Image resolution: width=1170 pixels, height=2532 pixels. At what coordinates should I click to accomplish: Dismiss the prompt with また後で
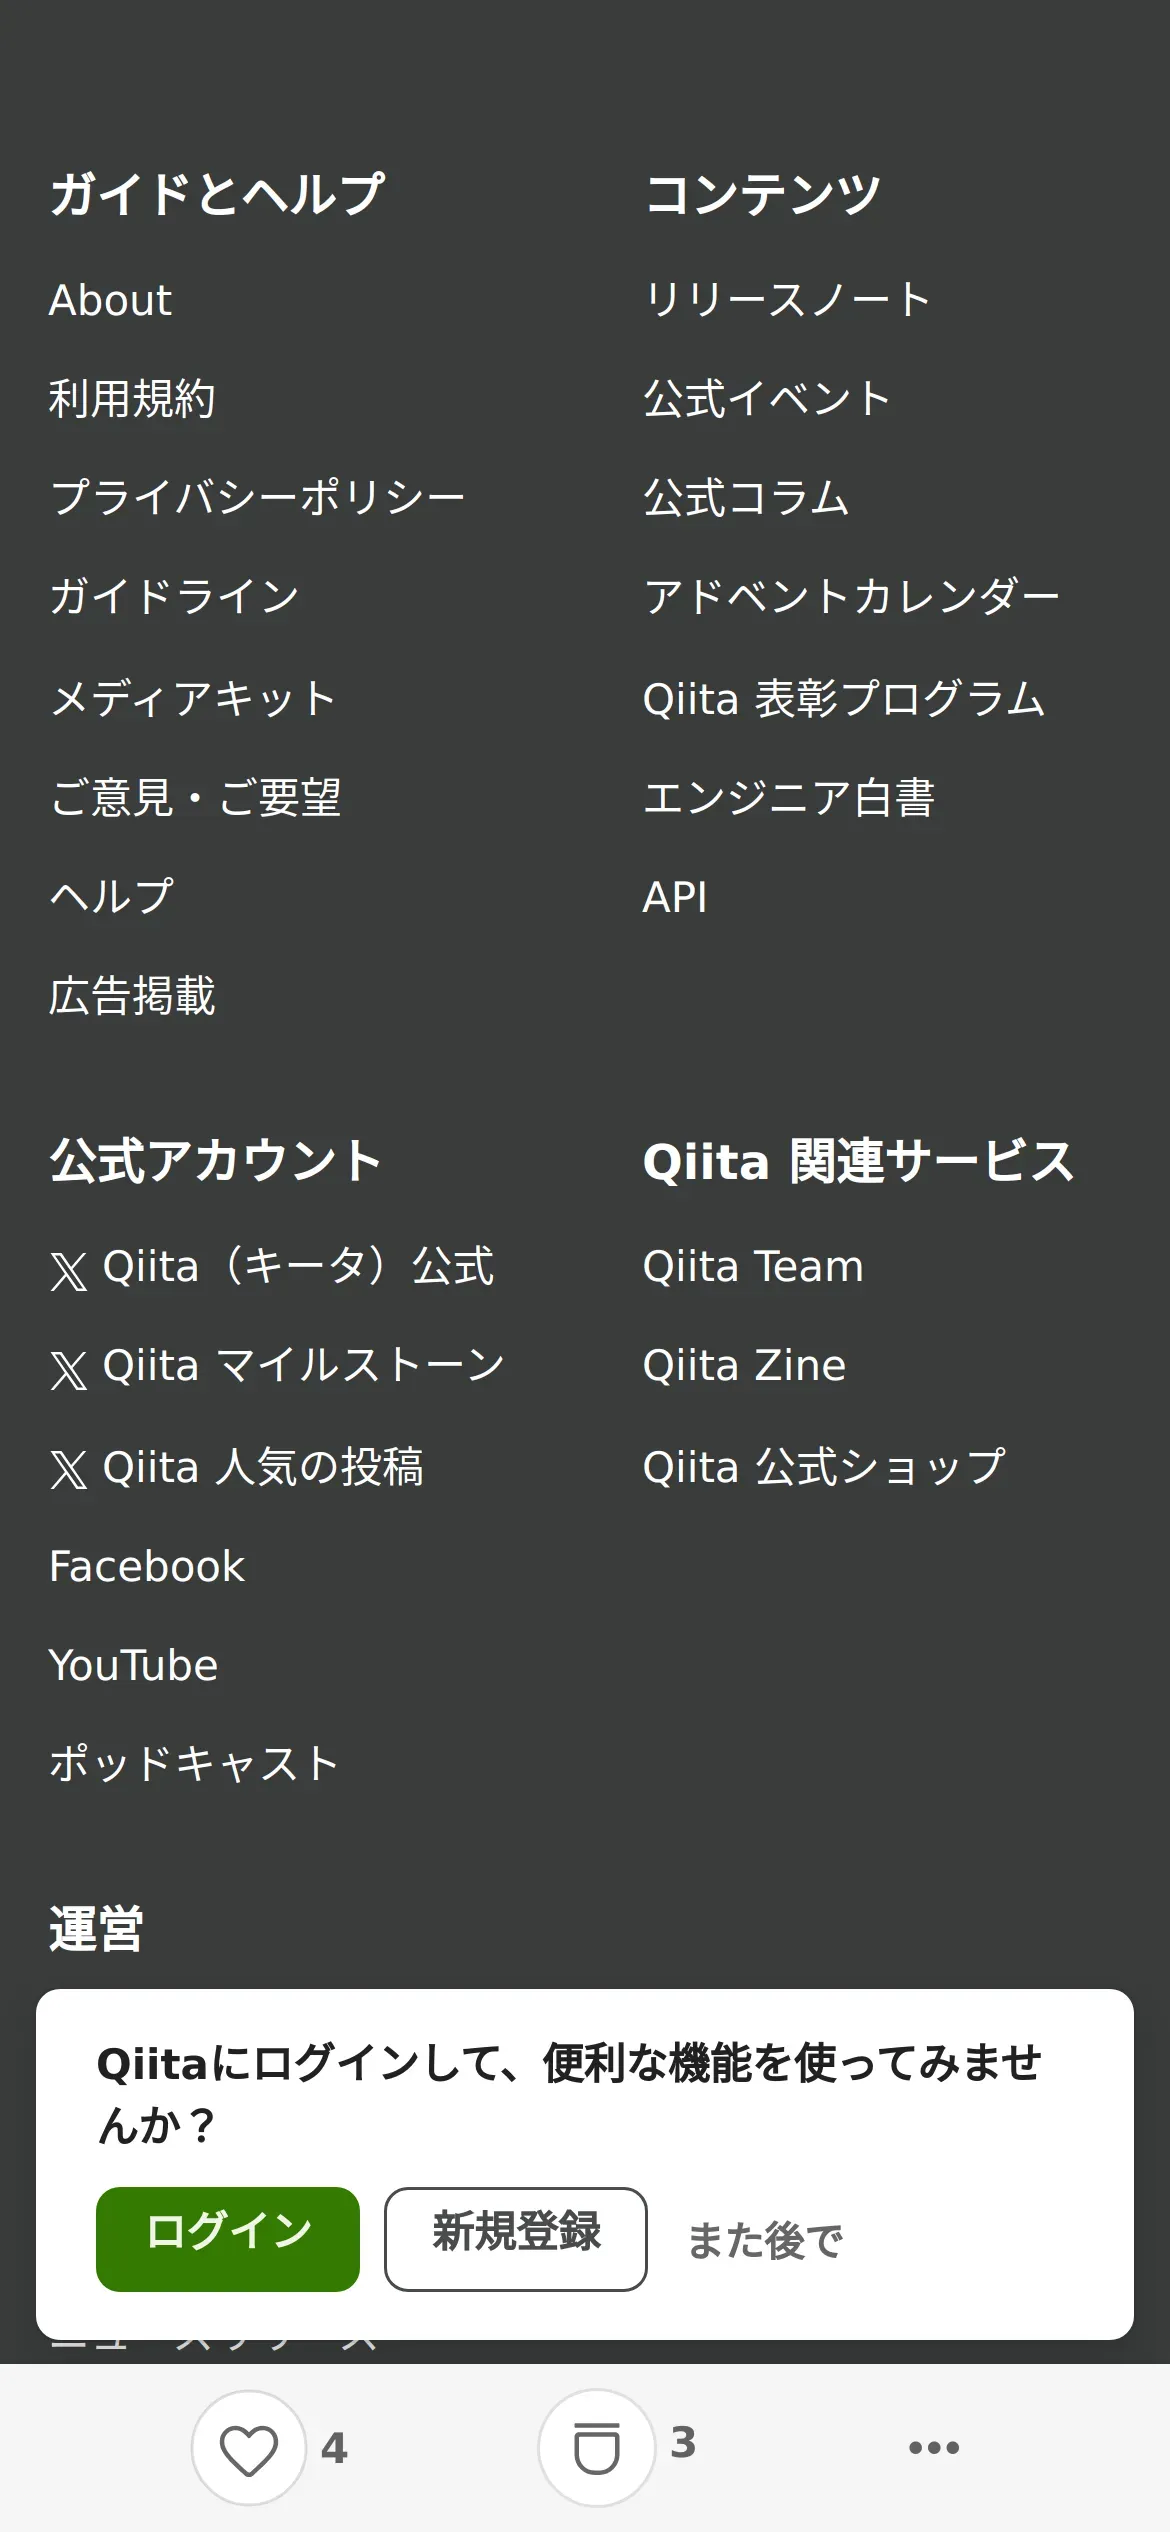click(765, 2240)
